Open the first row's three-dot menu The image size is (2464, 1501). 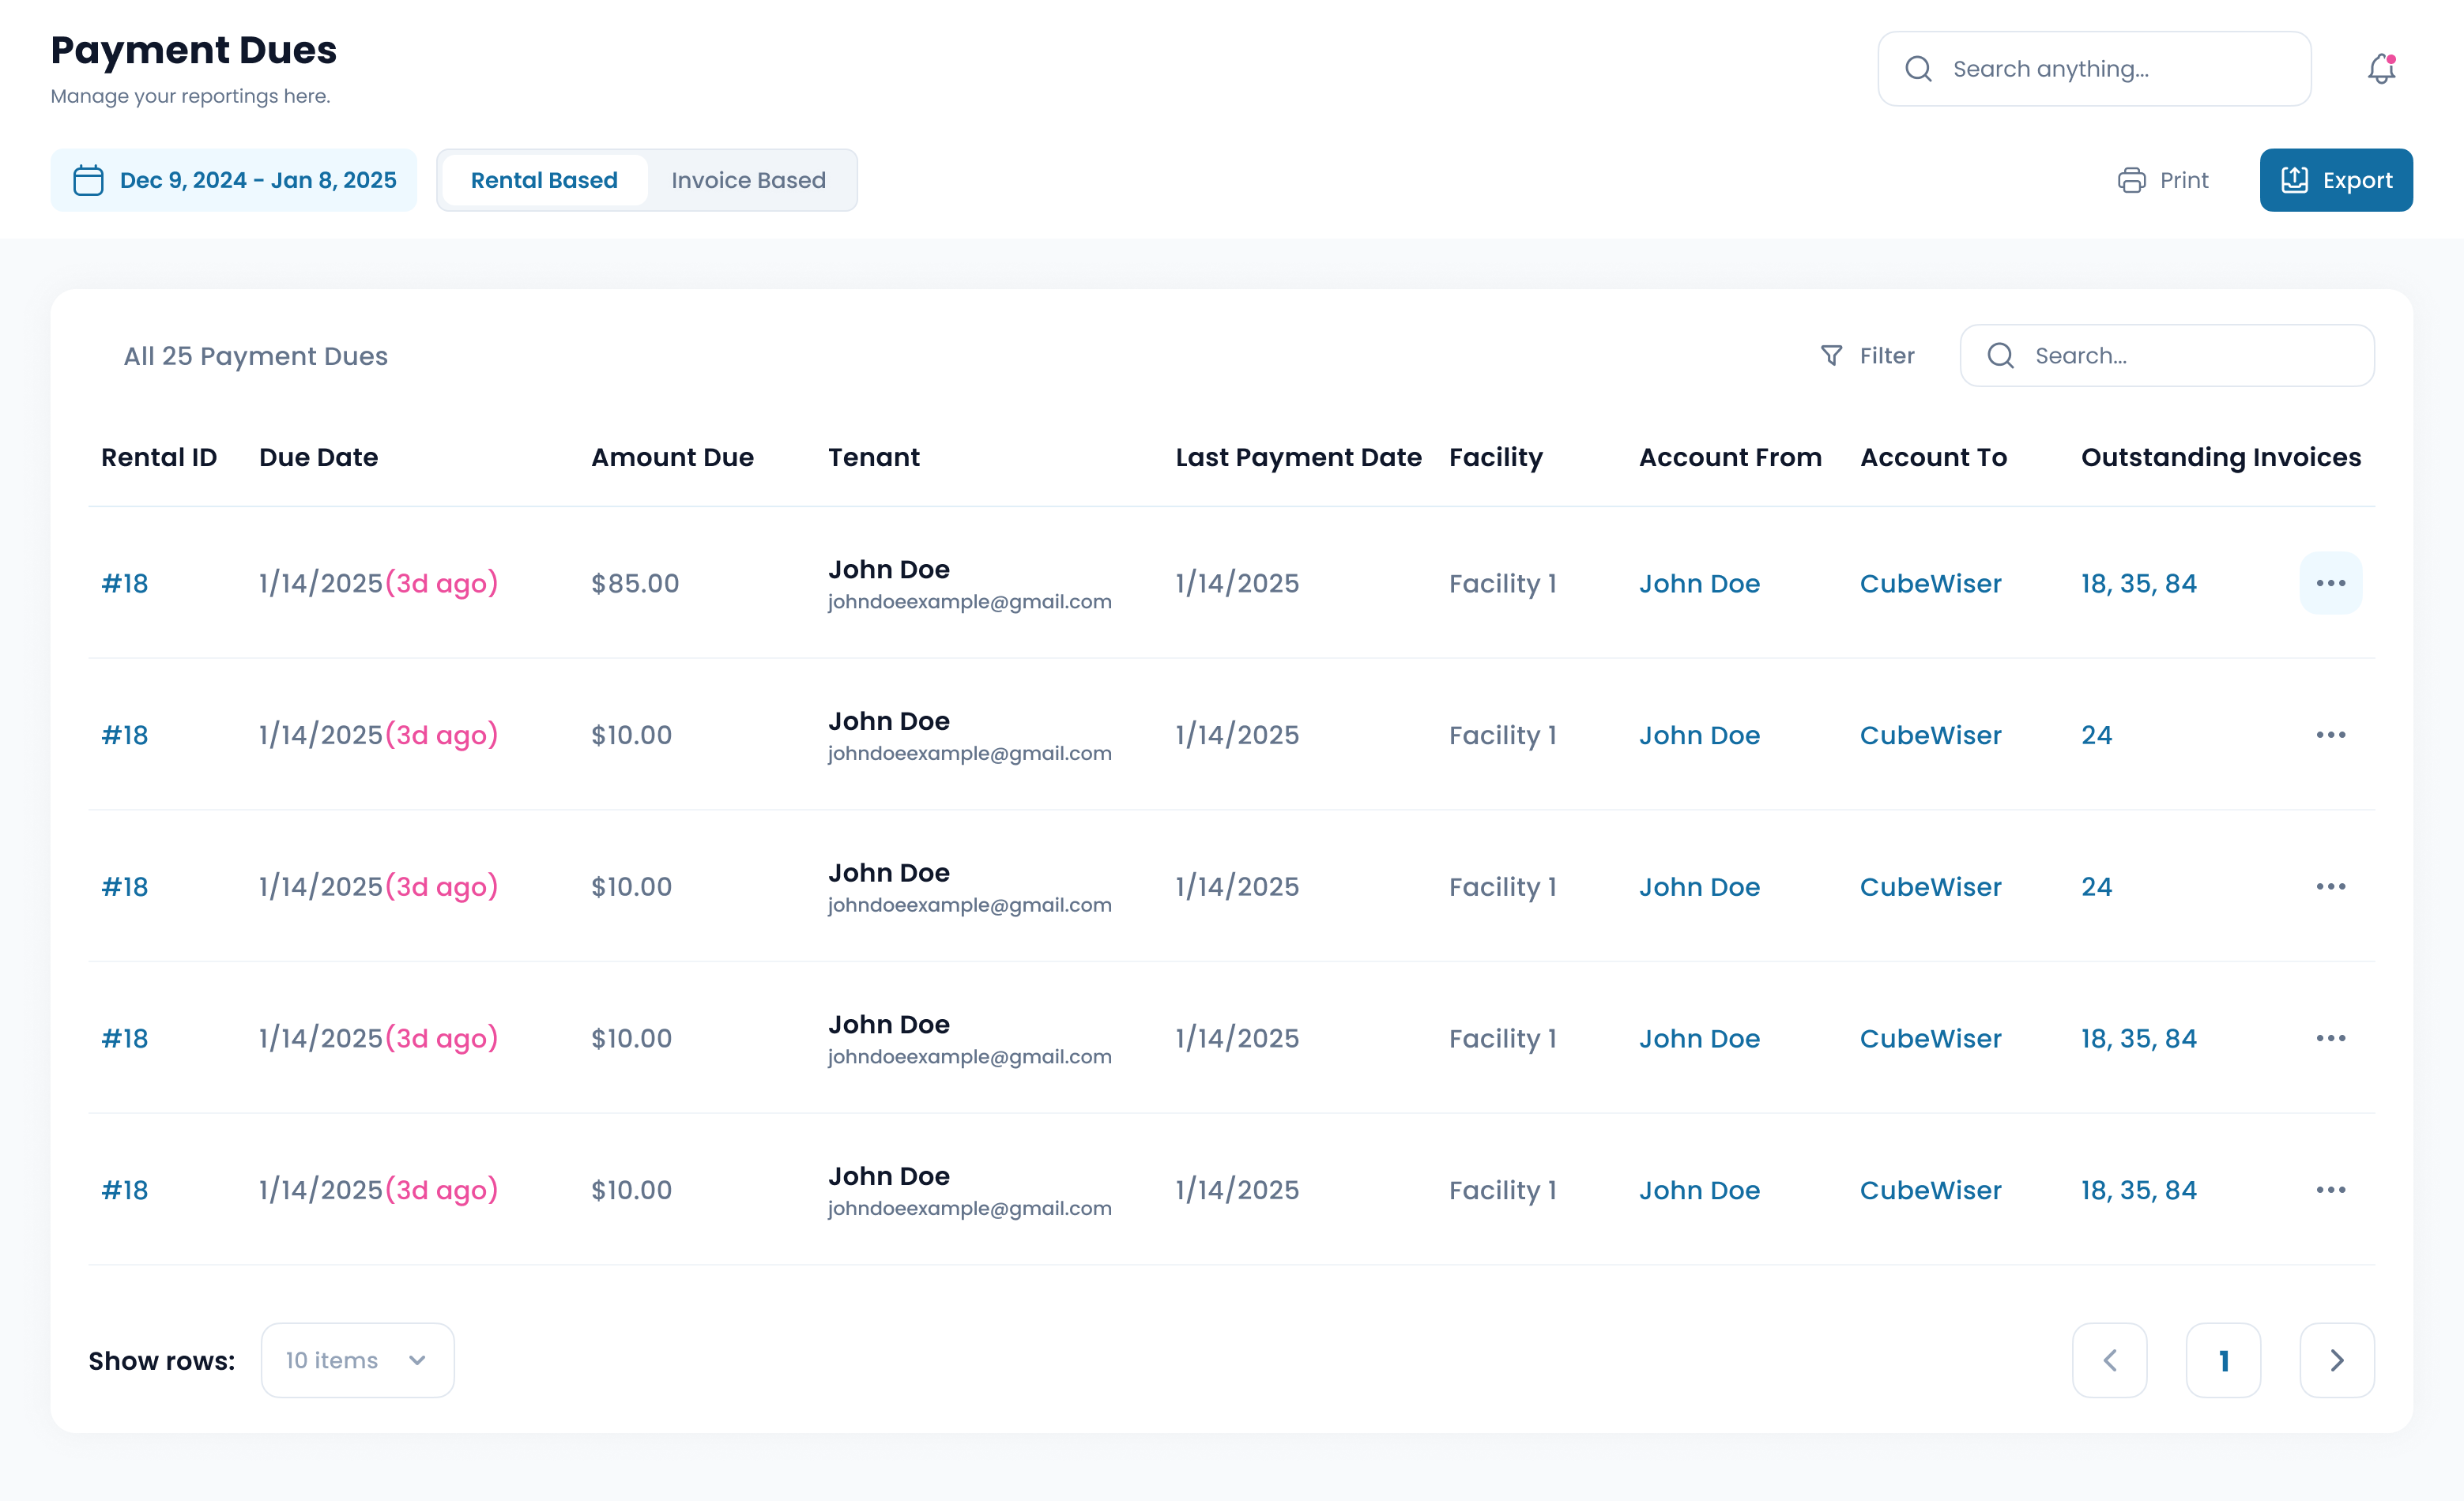pos(2330,583)
